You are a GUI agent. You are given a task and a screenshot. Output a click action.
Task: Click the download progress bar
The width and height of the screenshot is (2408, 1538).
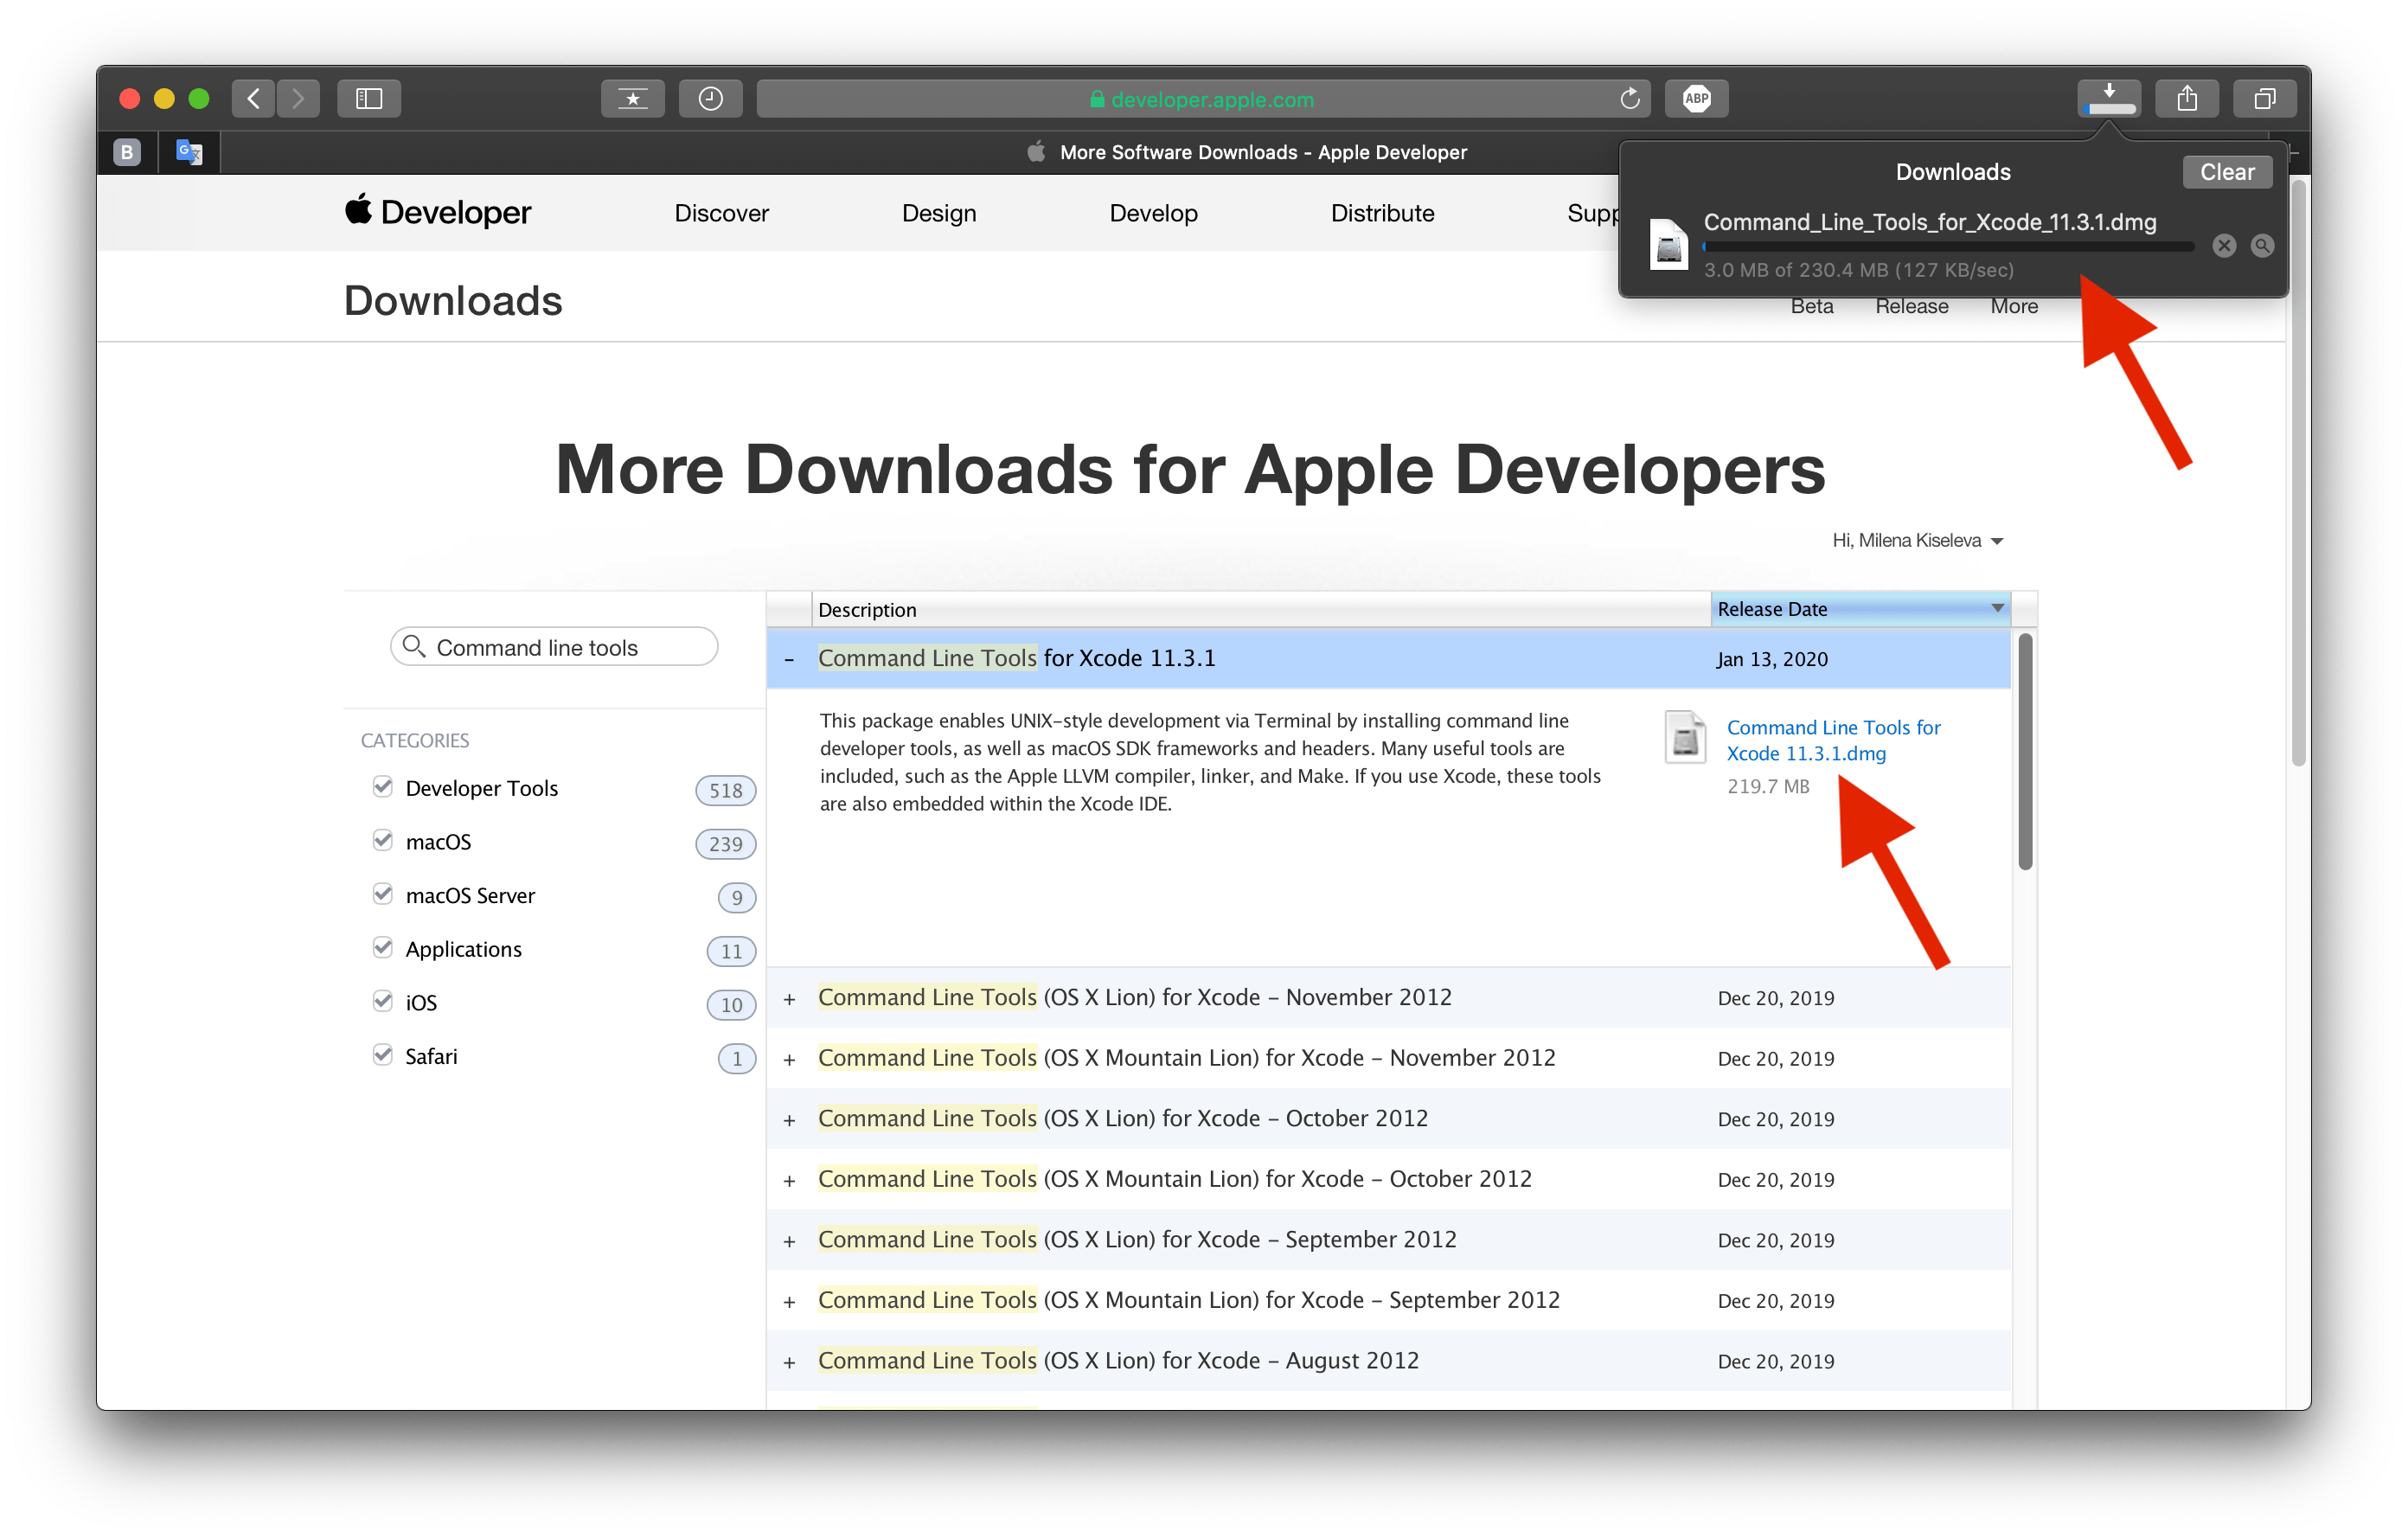click(x=1948, y=246)
